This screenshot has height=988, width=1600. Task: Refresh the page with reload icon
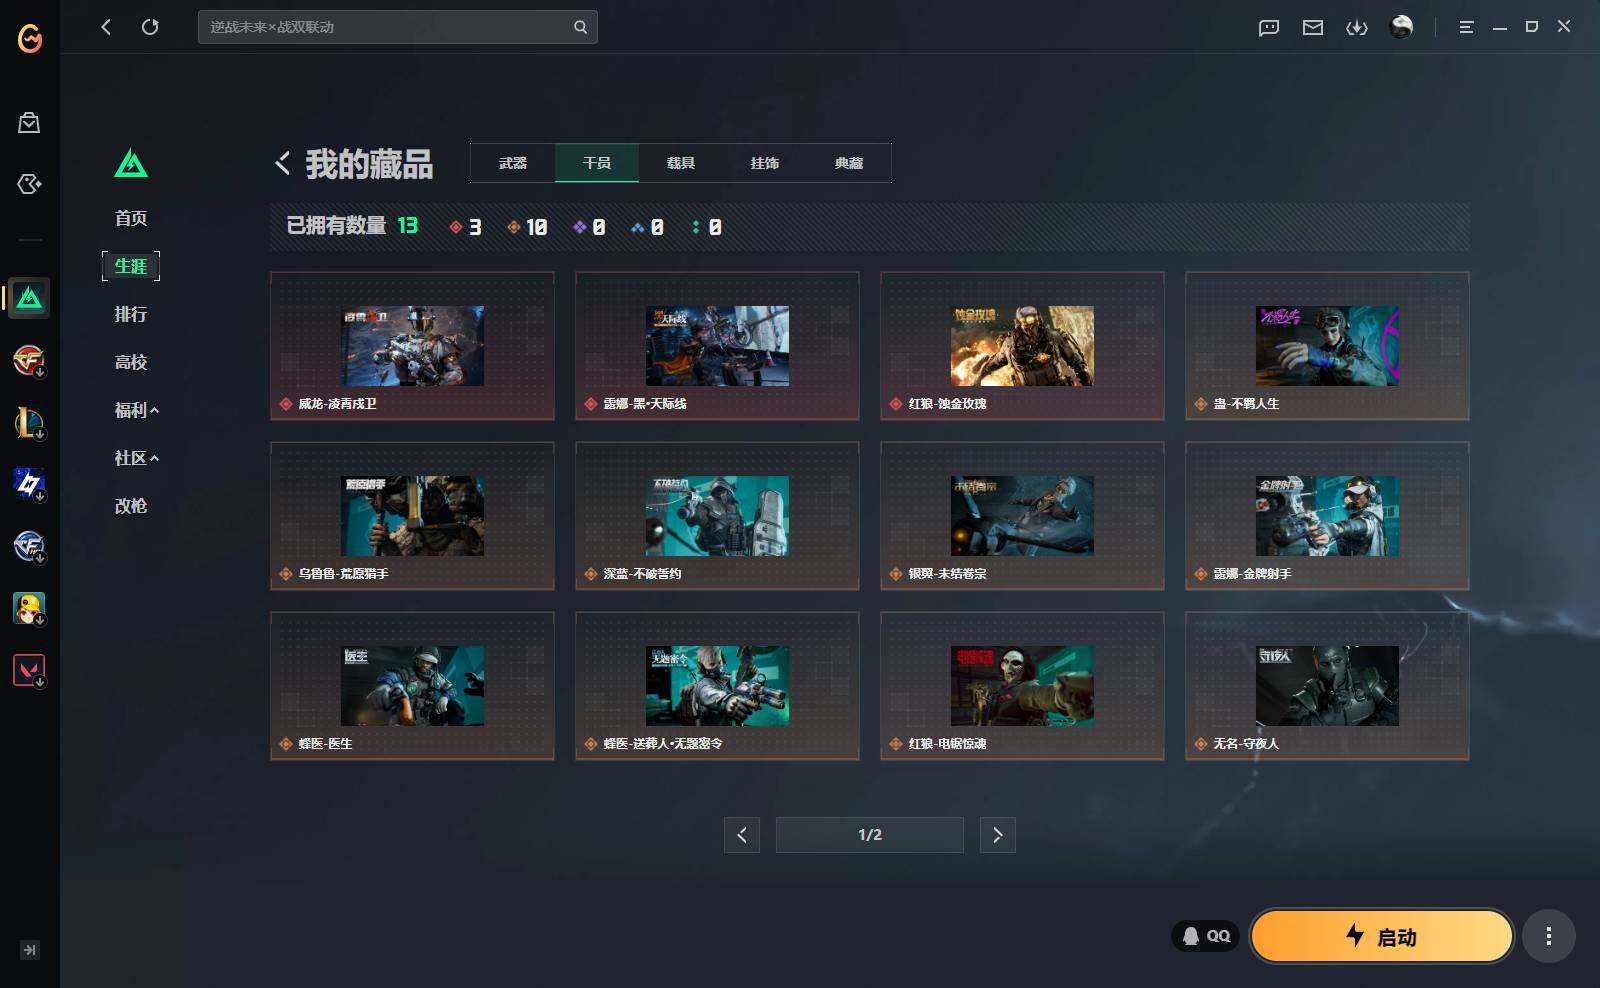[x=150, y=27]
